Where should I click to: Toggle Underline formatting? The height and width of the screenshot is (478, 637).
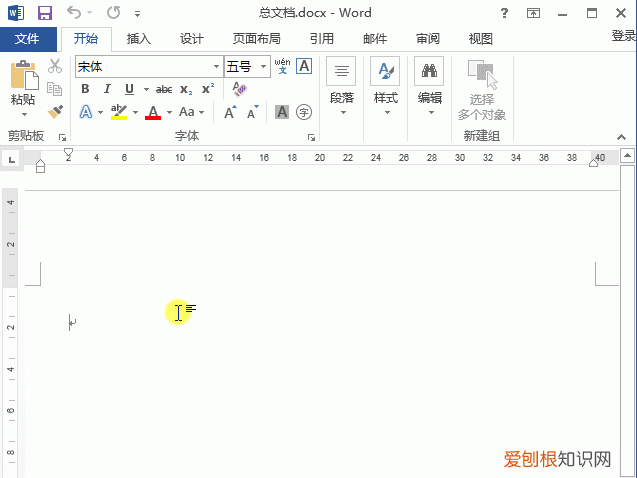pos(129,89)
